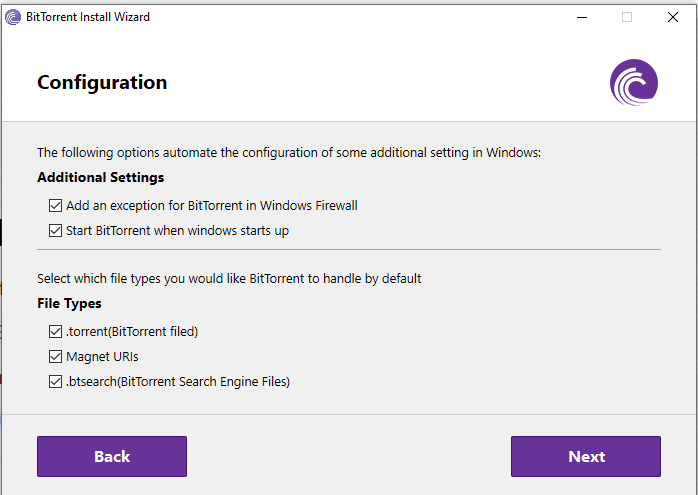This screenshot has height=495, width=698.
Task: Click the disabled maximize window button
Action: pyautogui.click(x=627, y=17)
